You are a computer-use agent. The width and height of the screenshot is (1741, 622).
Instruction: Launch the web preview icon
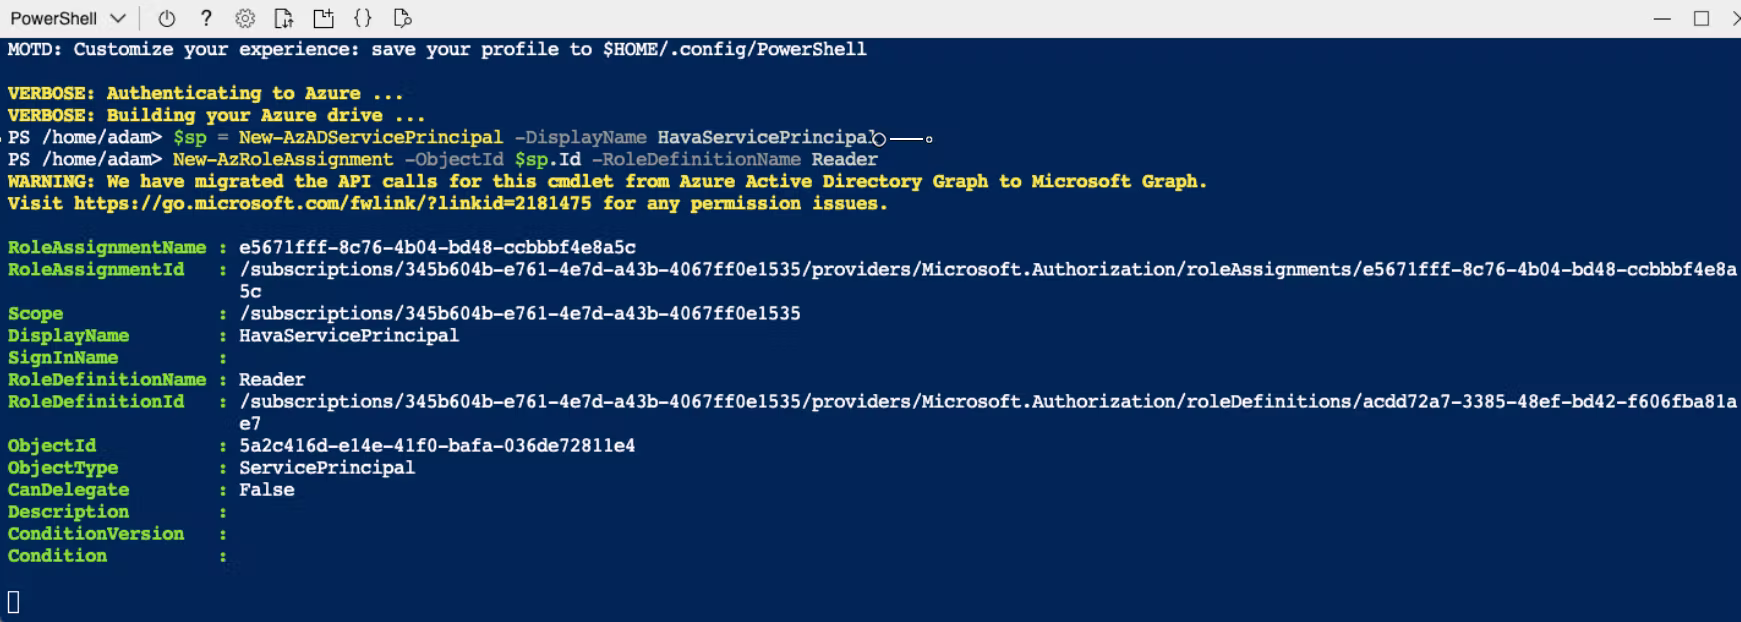click(402, 18)
